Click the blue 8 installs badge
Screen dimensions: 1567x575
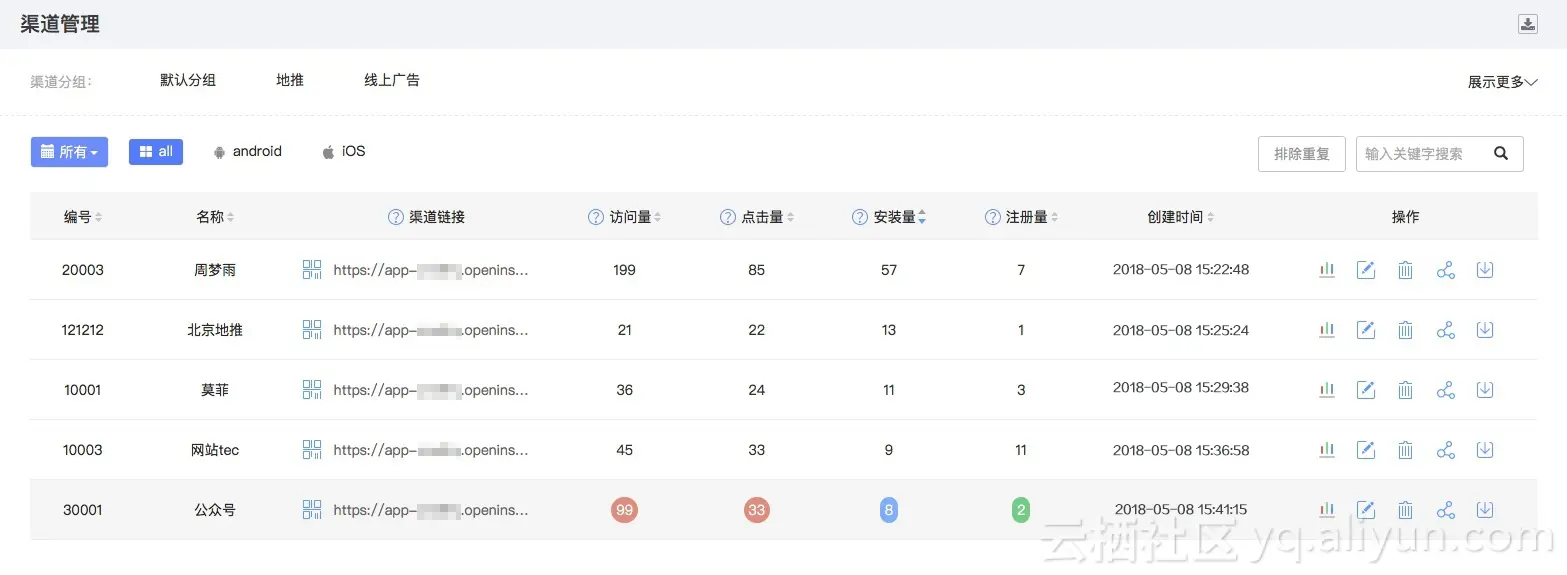pyautogui.click(x=889, y=510)
